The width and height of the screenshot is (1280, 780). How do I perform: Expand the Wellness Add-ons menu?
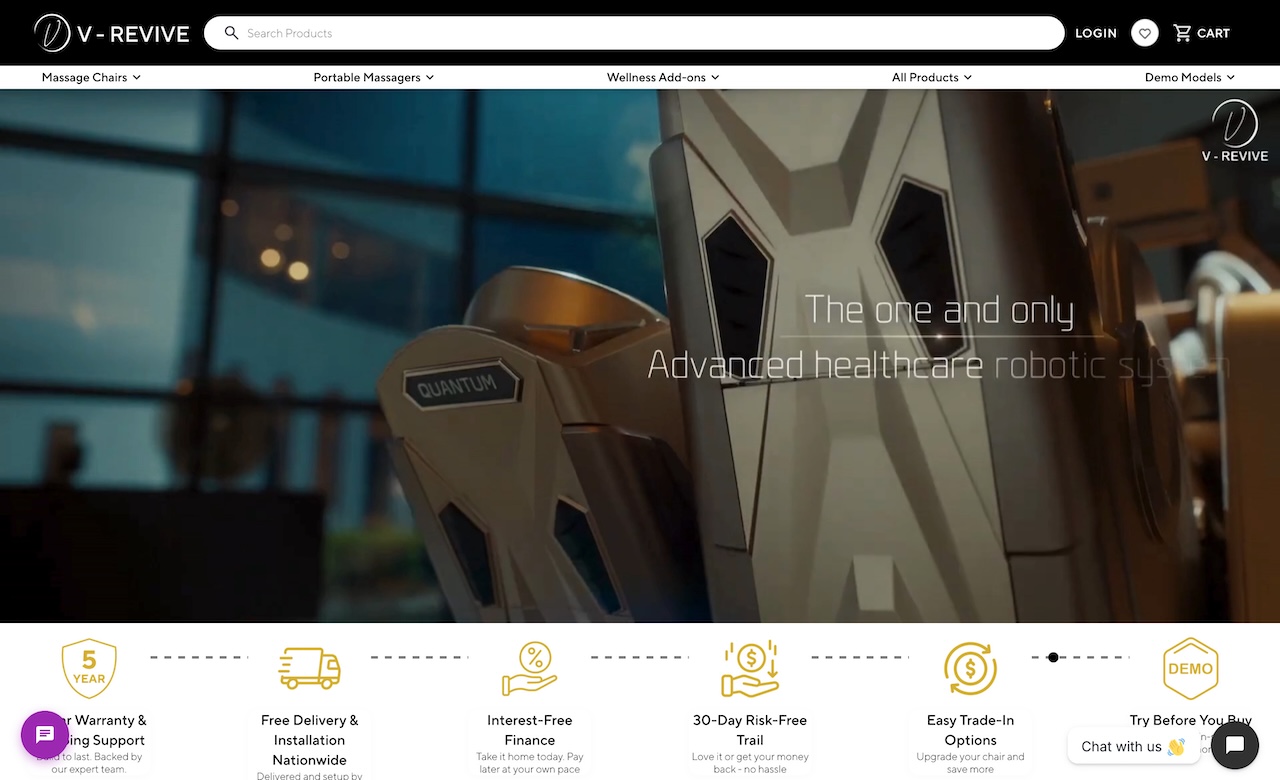[663, 77]
